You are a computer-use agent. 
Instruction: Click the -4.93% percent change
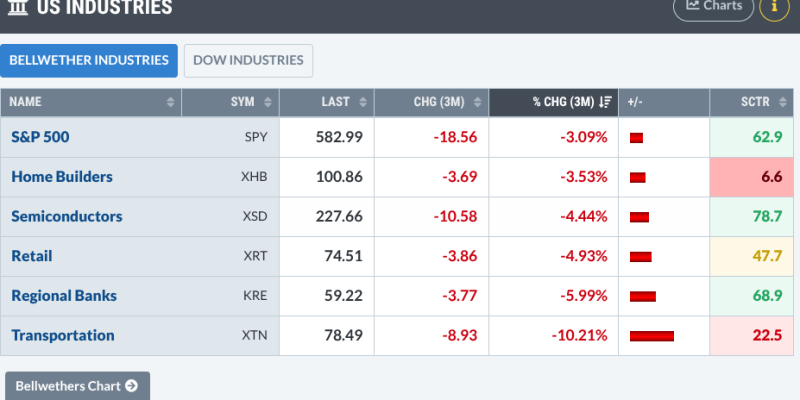click(x=584, y=256)
